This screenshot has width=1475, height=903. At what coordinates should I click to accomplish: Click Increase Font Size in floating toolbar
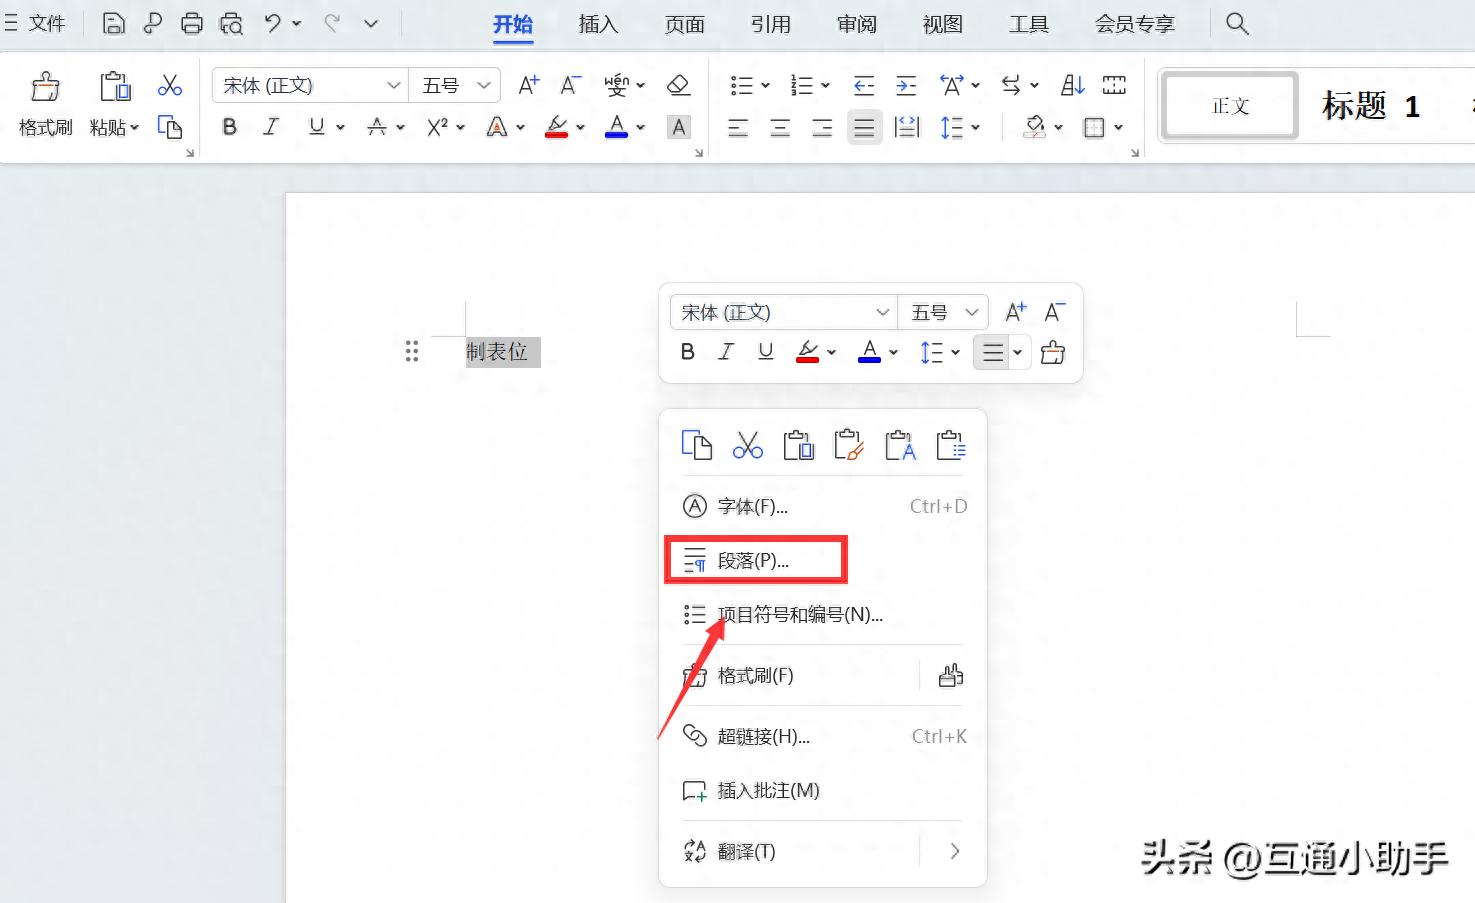click(1015, 312)
